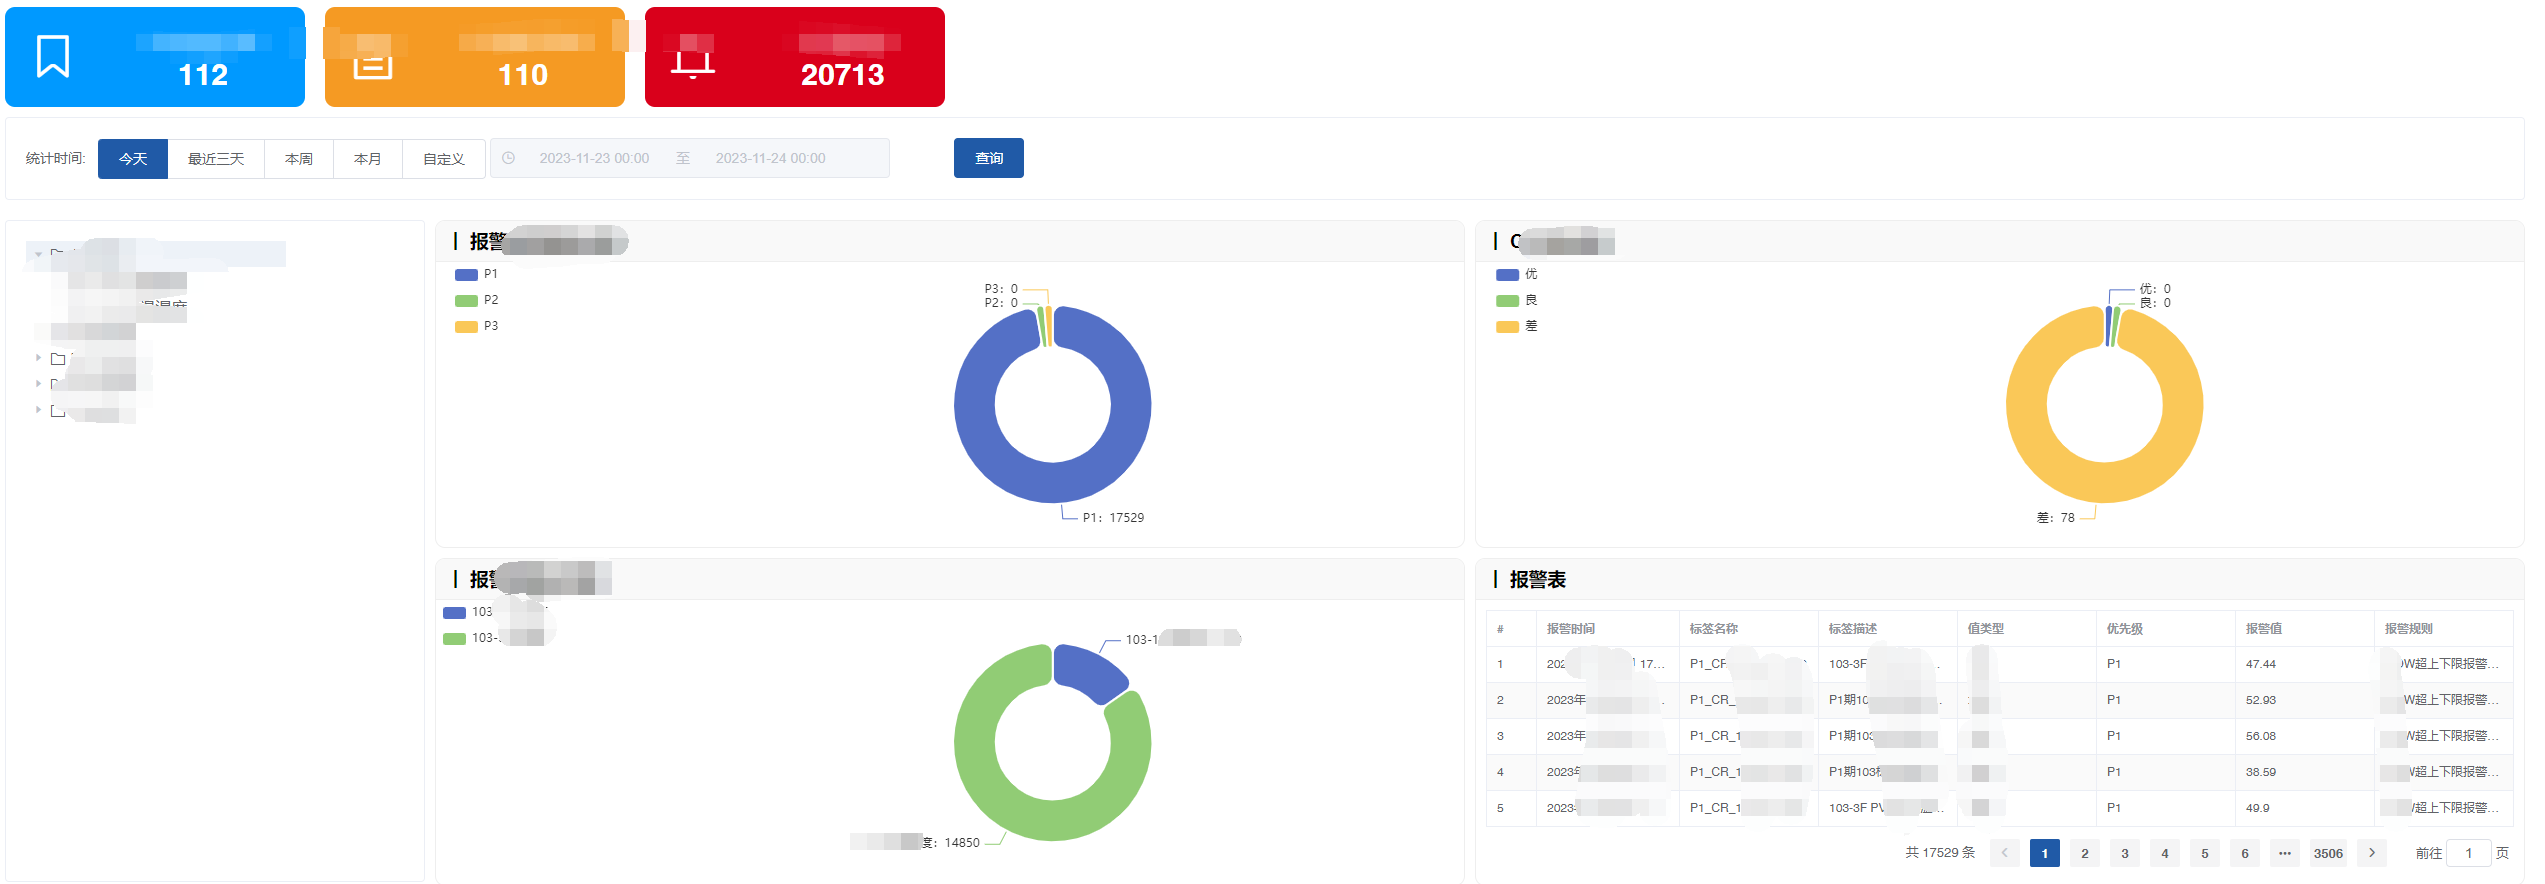This screenshot has height=884, width=2545.
Task: Toggle the 差 legend entry
Action: (1517, 326)
